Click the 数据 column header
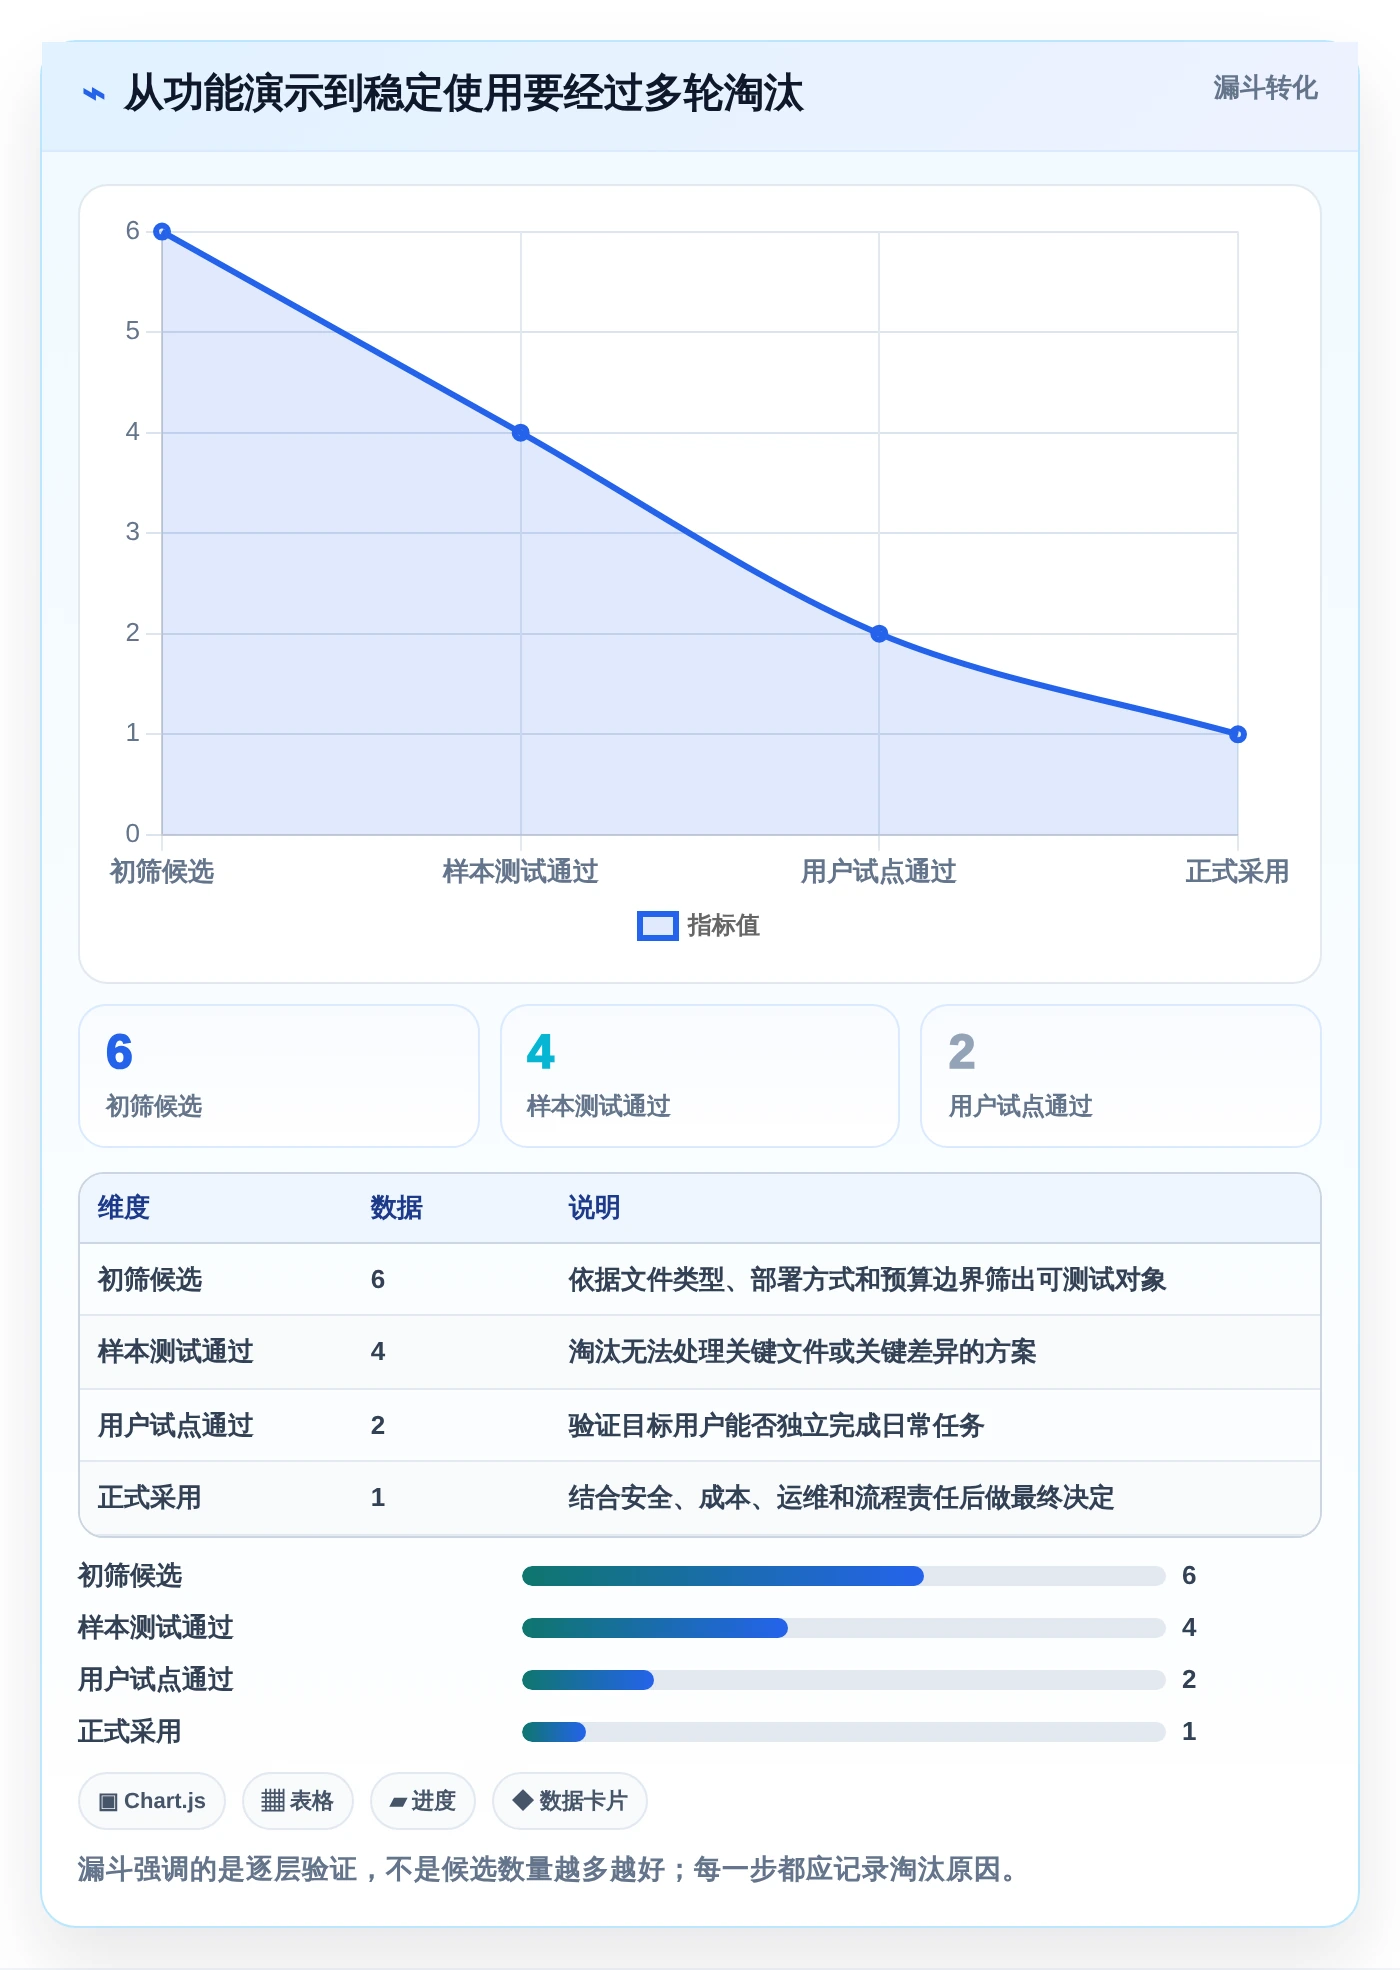 (x=397, y=1208)
